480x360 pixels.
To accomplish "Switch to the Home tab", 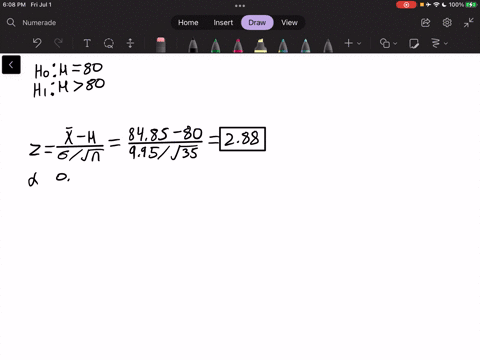I will coord(188,23).
